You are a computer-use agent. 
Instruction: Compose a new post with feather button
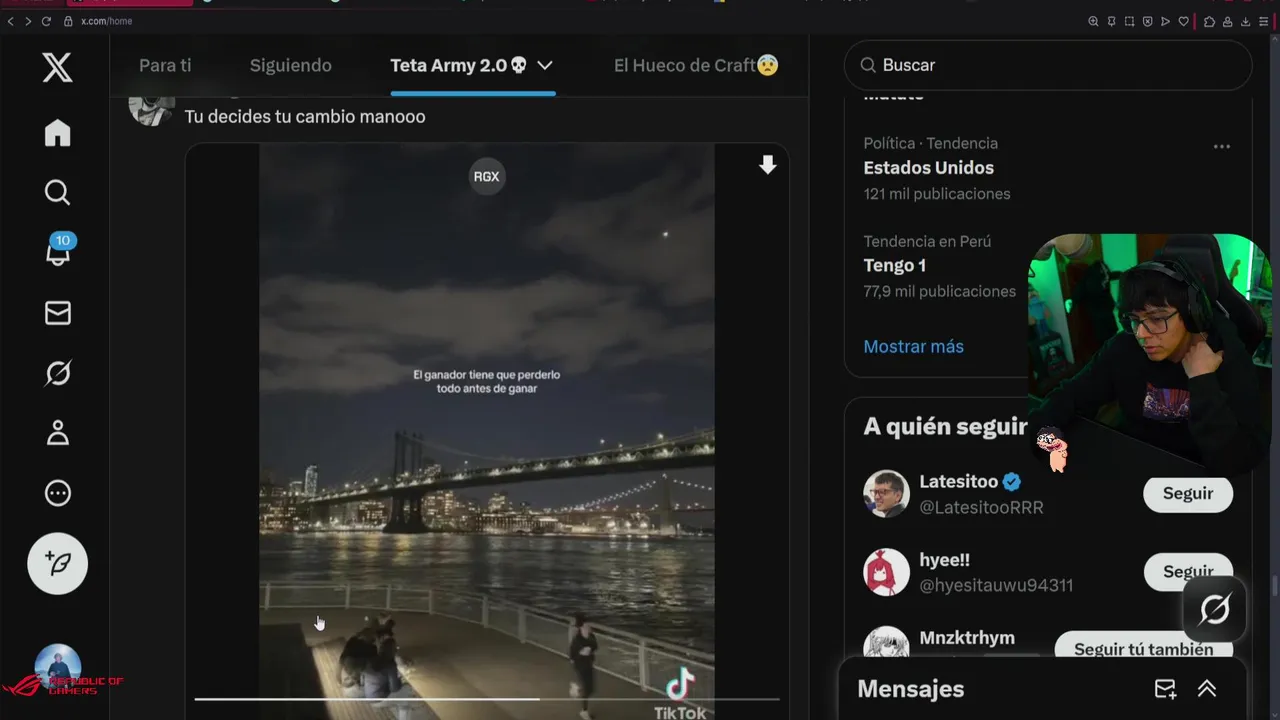click(x=57, y=564)
